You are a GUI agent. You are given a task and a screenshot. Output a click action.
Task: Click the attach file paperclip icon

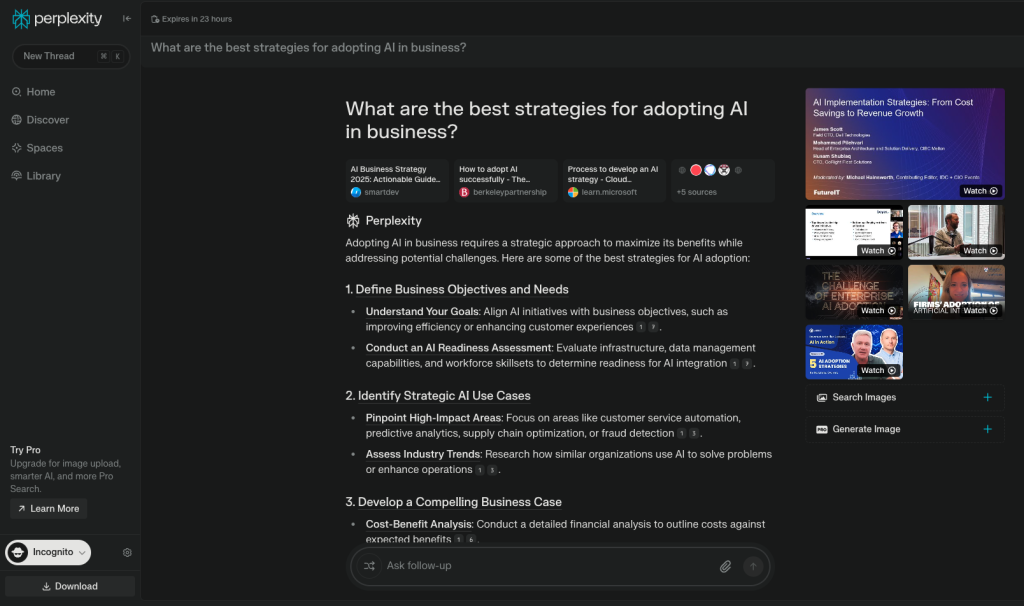point(726,566)
